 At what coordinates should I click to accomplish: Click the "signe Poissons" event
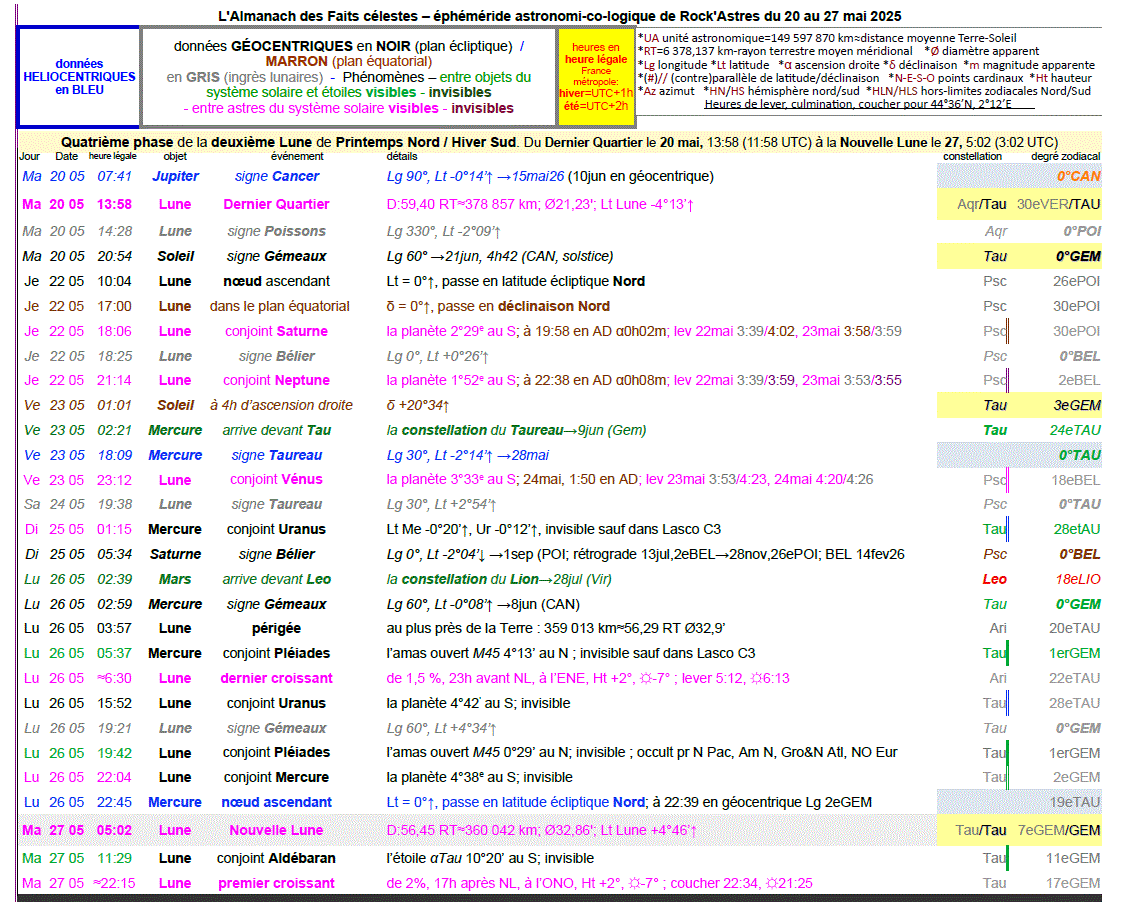pyautogui.click(x=276, y=231)
